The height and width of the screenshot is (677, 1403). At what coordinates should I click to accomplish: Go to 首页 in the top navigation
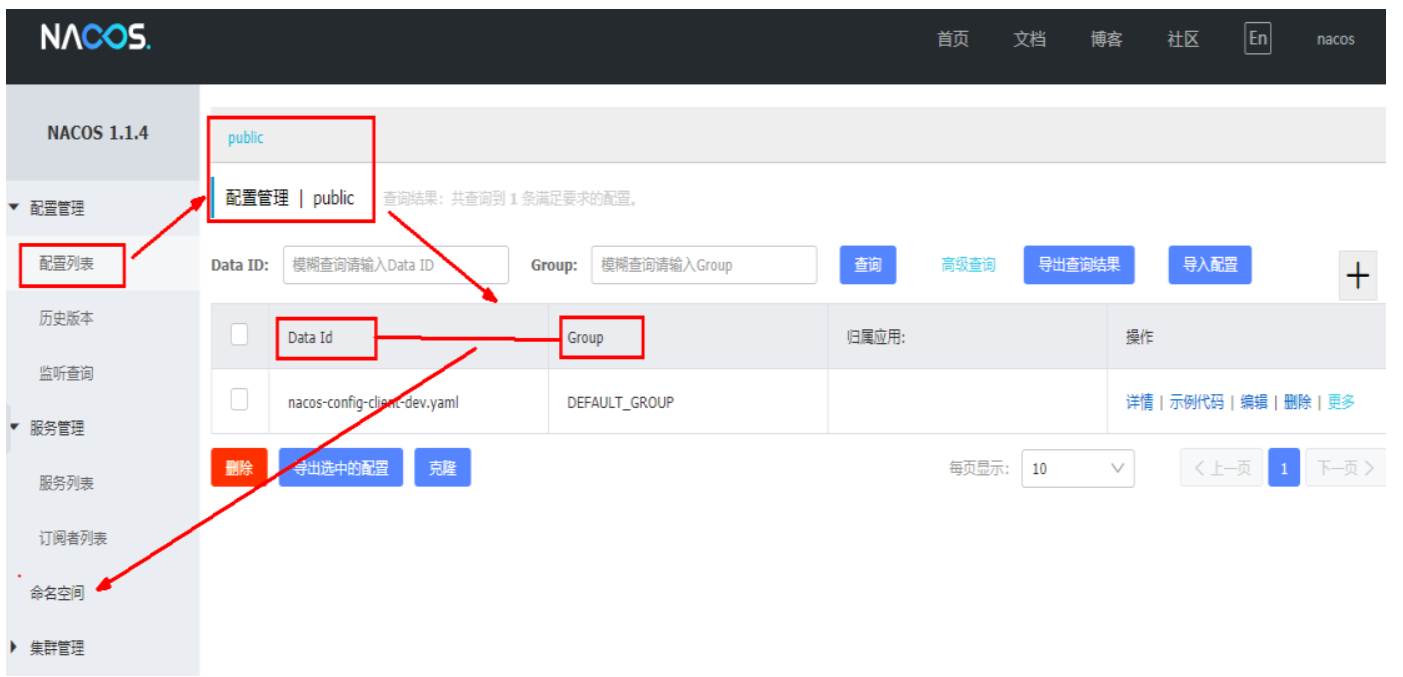tap(953, 39)
